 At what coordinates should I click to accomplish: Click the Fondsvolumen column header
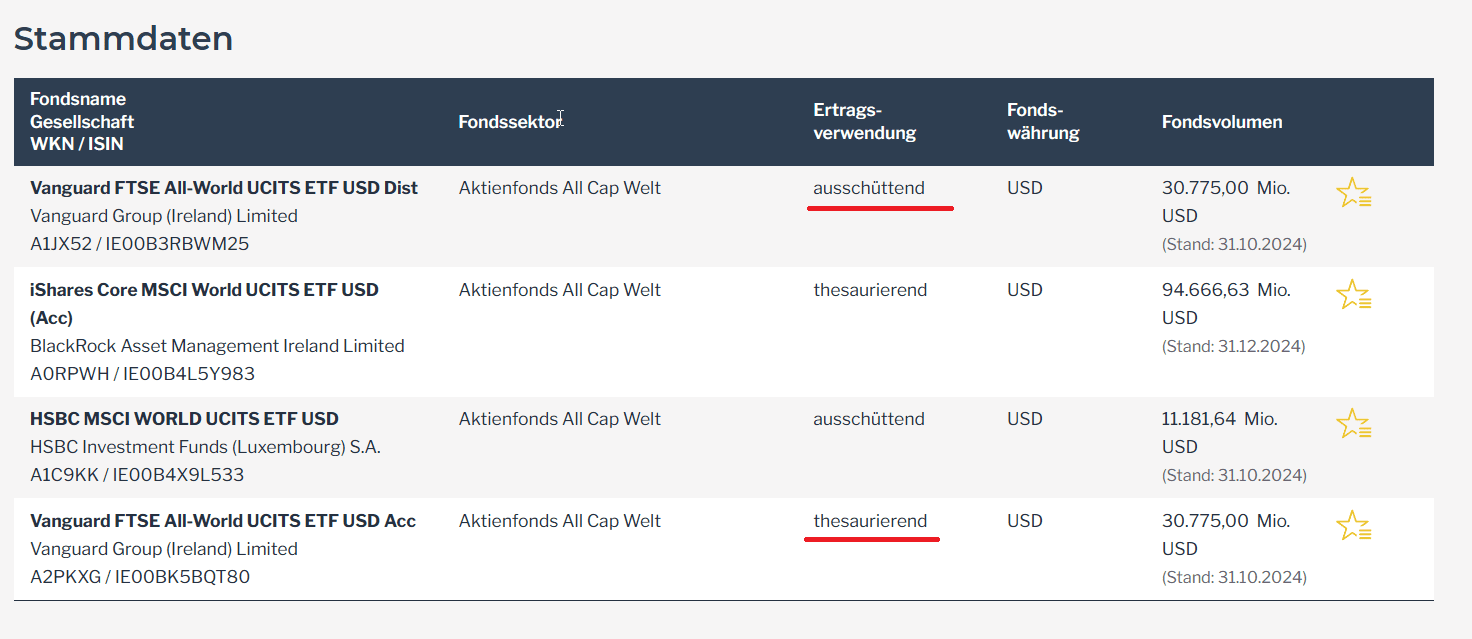(x=1222, y=122)
